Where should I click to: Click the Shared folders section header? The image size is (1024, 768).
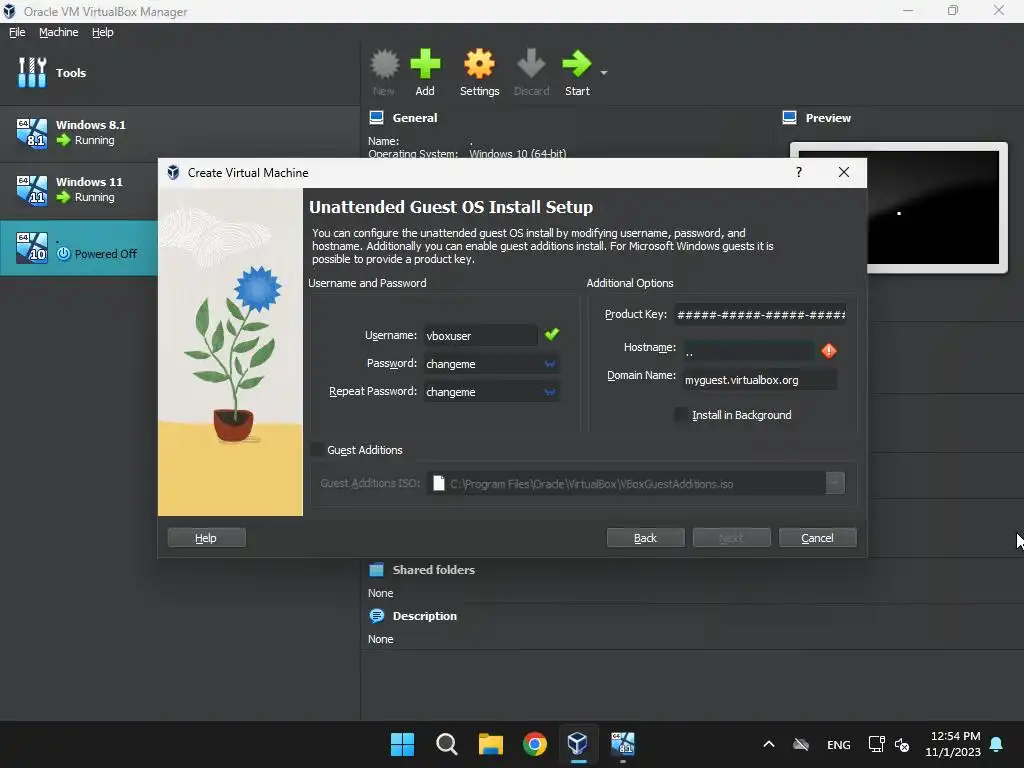coord(434,570)
